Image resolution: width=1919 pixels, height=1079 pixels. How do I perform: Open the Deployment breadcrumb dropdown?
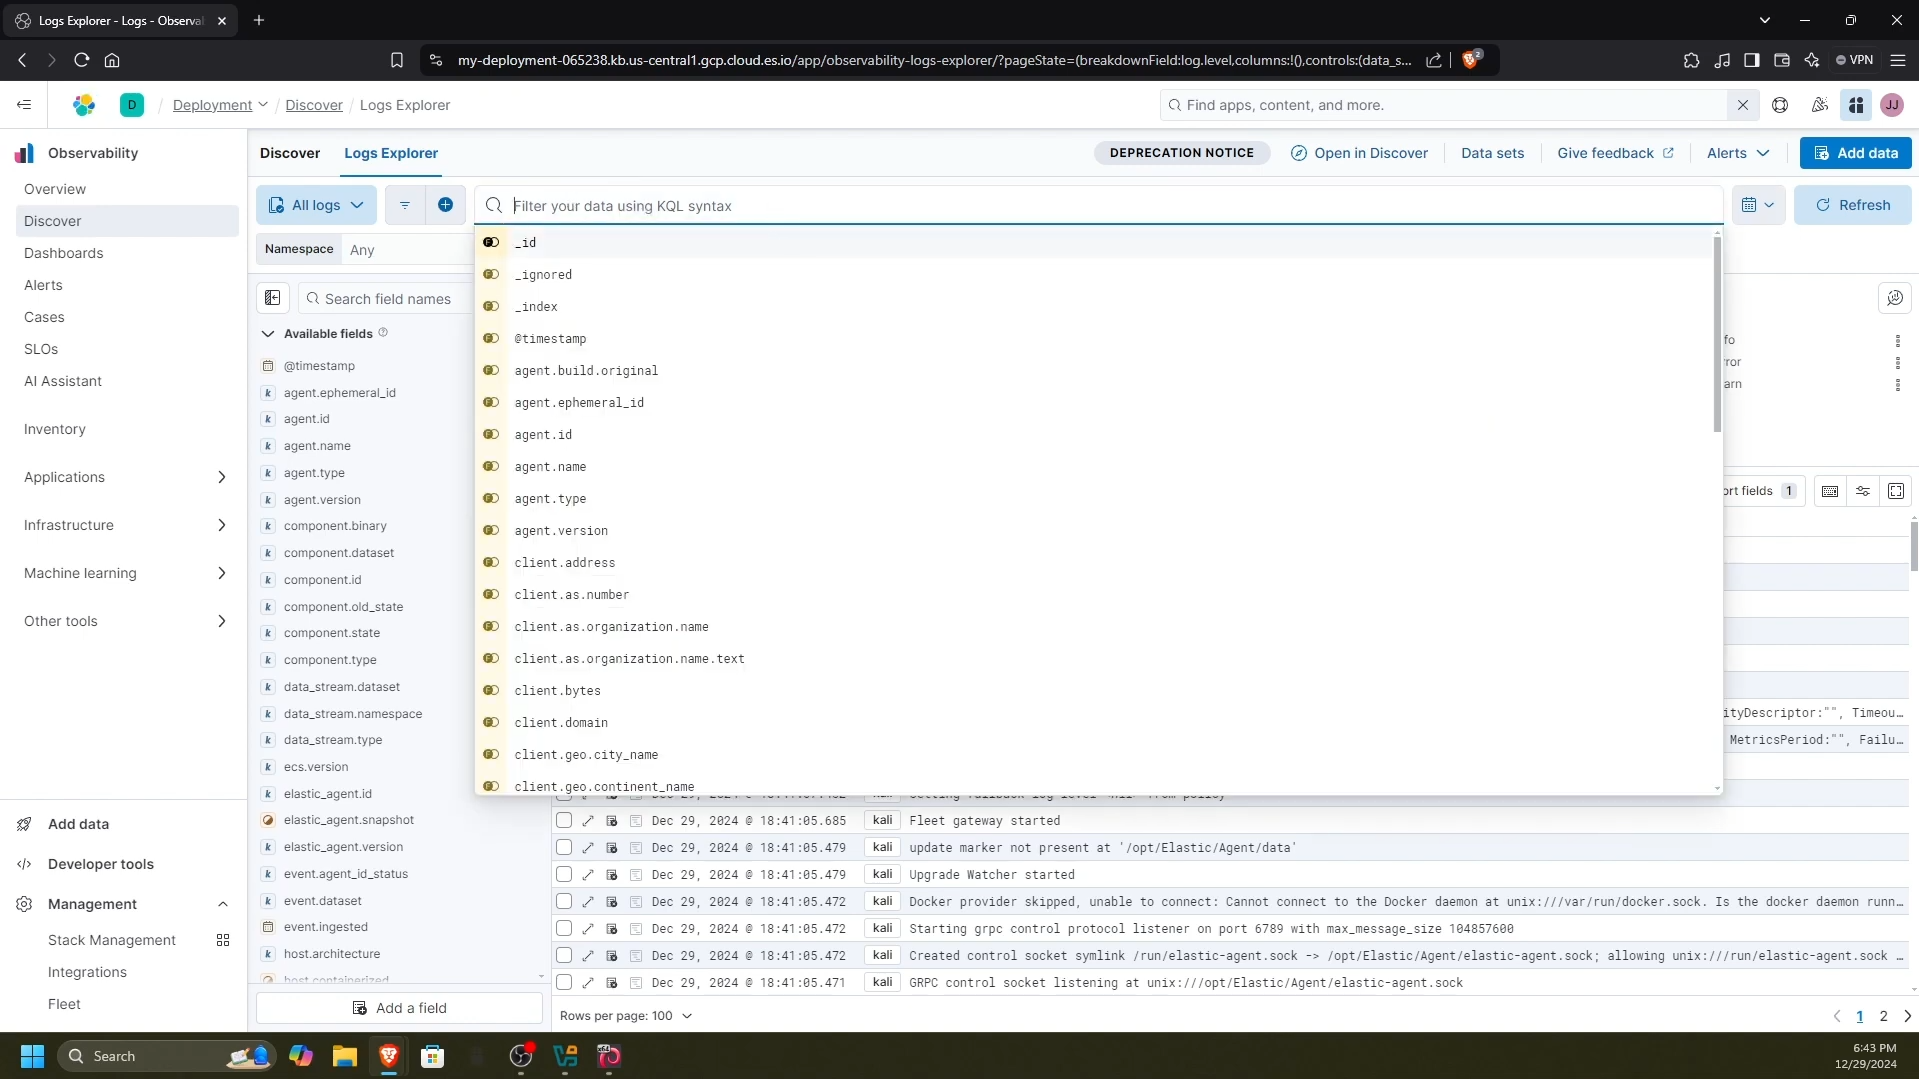(x=220, y=105)
